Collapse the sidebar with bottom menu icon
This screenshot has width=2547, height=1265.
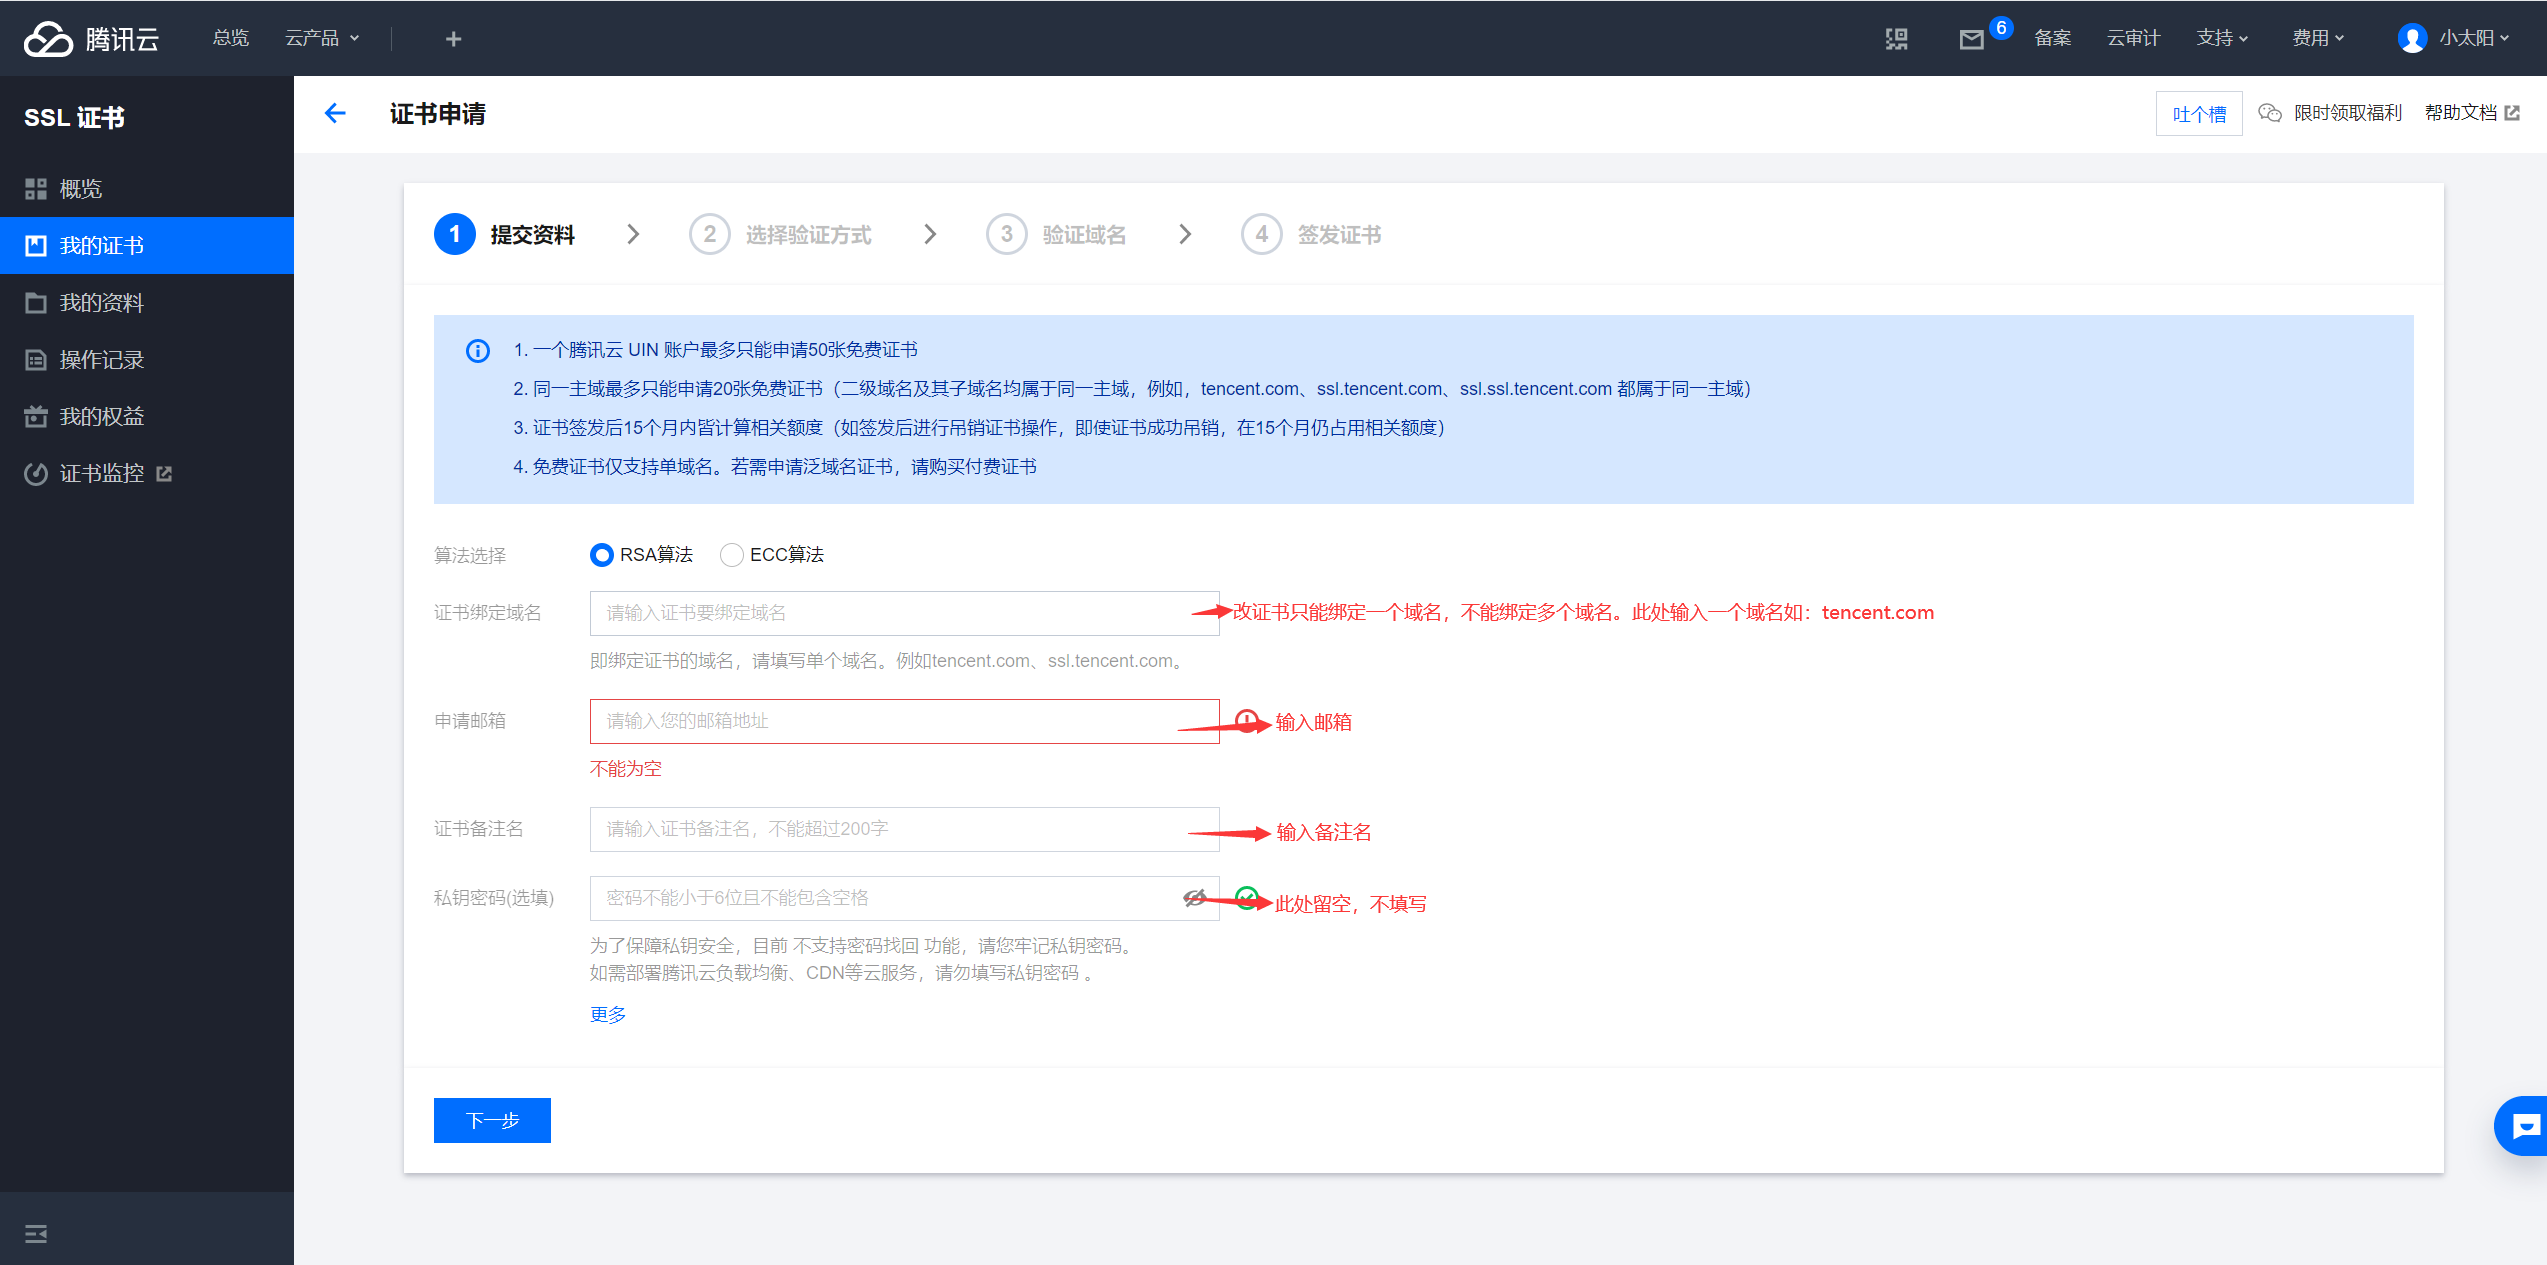click(x=36, y=1233)
